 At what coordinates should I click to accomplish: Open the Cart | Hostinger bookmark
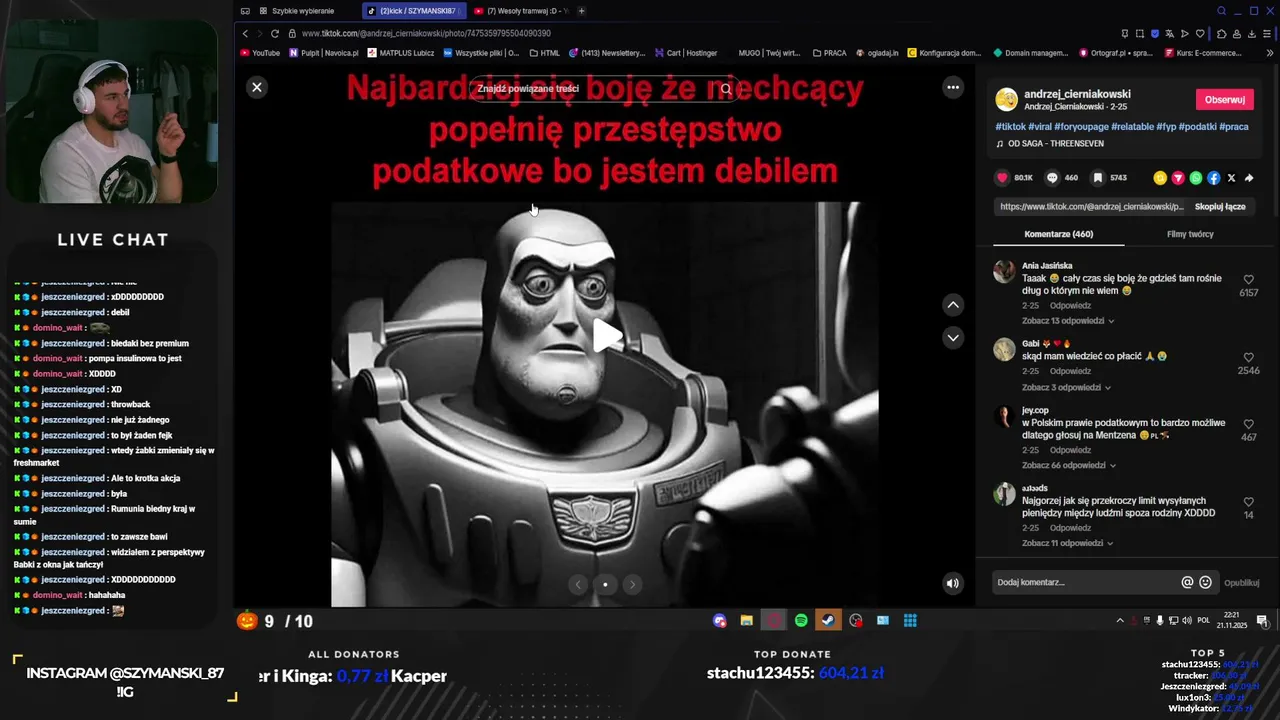tap(686, 53)
